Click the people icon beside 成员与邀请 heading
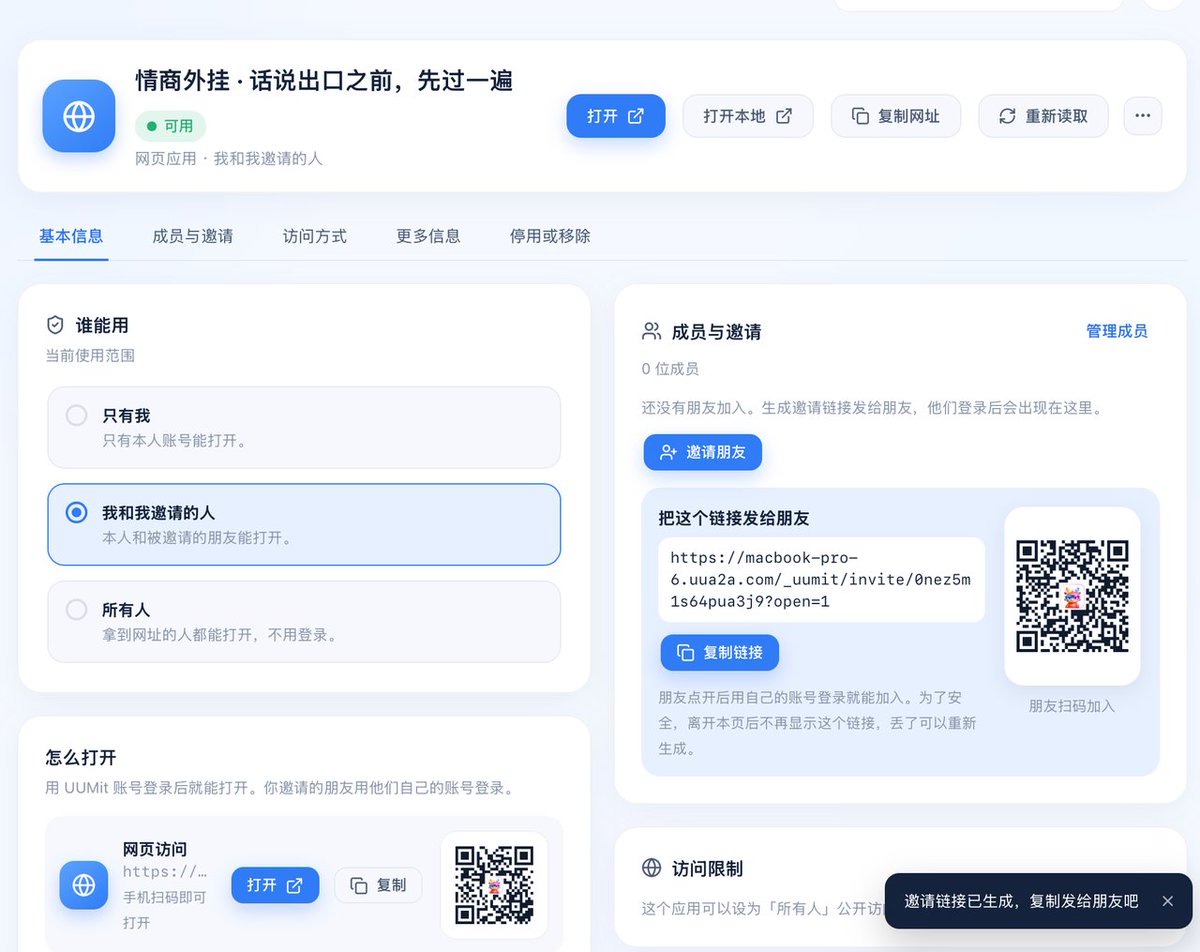Viewport: 1200px width, 952px height. pyautogui.click(x=652, y=331)
